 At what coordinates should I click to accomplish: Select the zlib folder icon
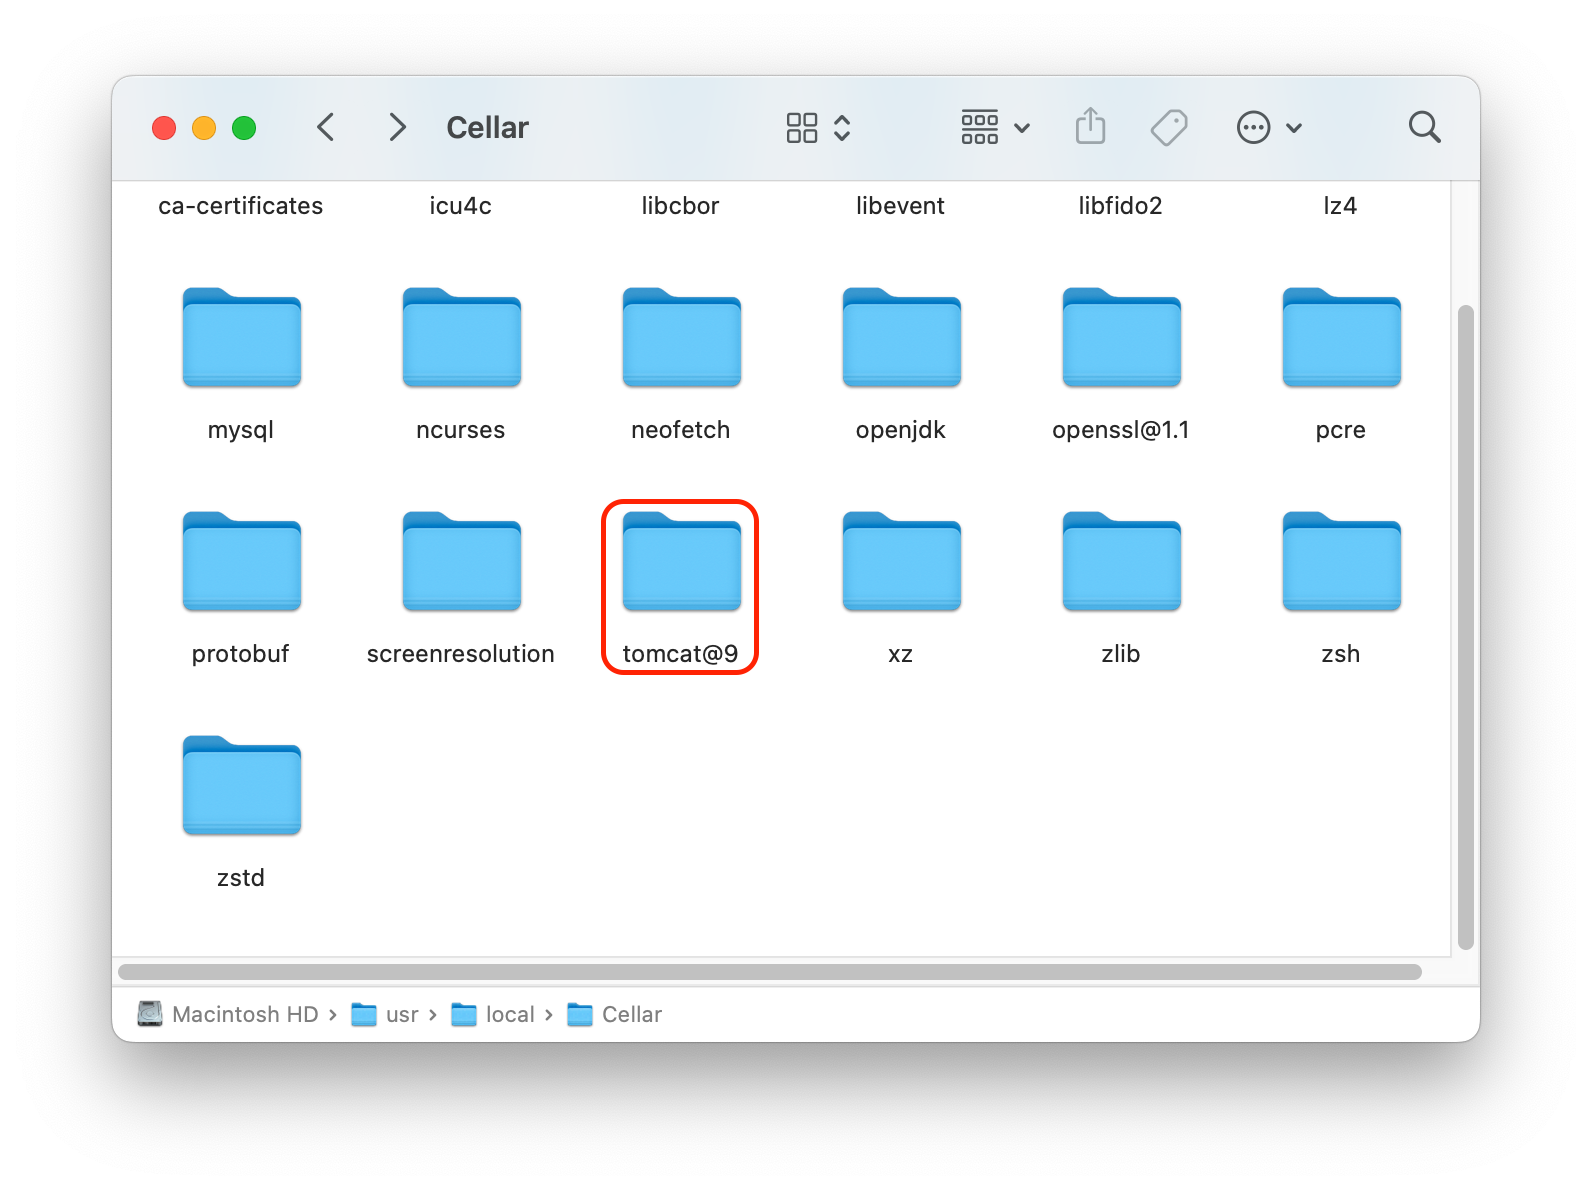pos(1121,562)
